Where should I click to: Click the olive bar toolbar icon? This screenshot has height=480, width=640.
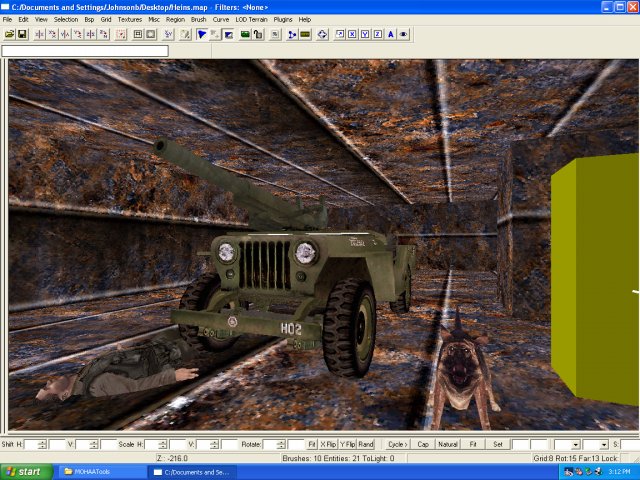pyautogui.click(x=305, y=34)
